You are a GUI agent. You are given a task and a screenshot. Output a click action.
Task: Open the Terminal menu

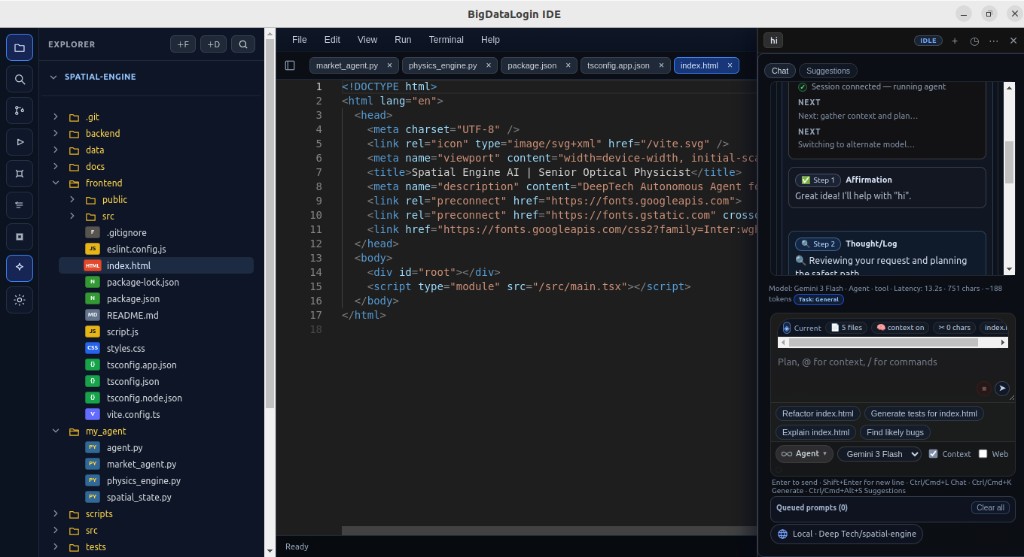(x=446, y=40)
